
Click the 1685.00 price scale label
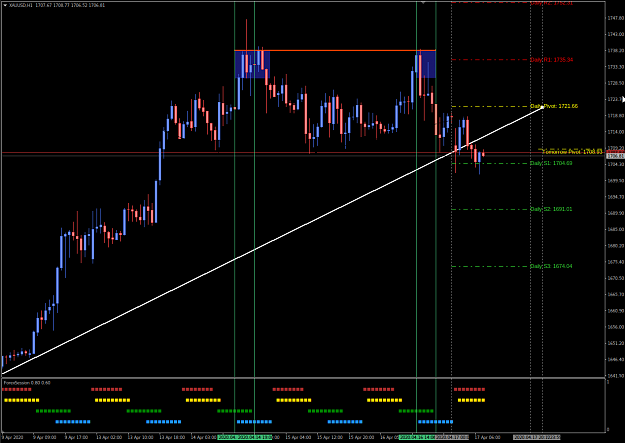[x=615, y=229]
